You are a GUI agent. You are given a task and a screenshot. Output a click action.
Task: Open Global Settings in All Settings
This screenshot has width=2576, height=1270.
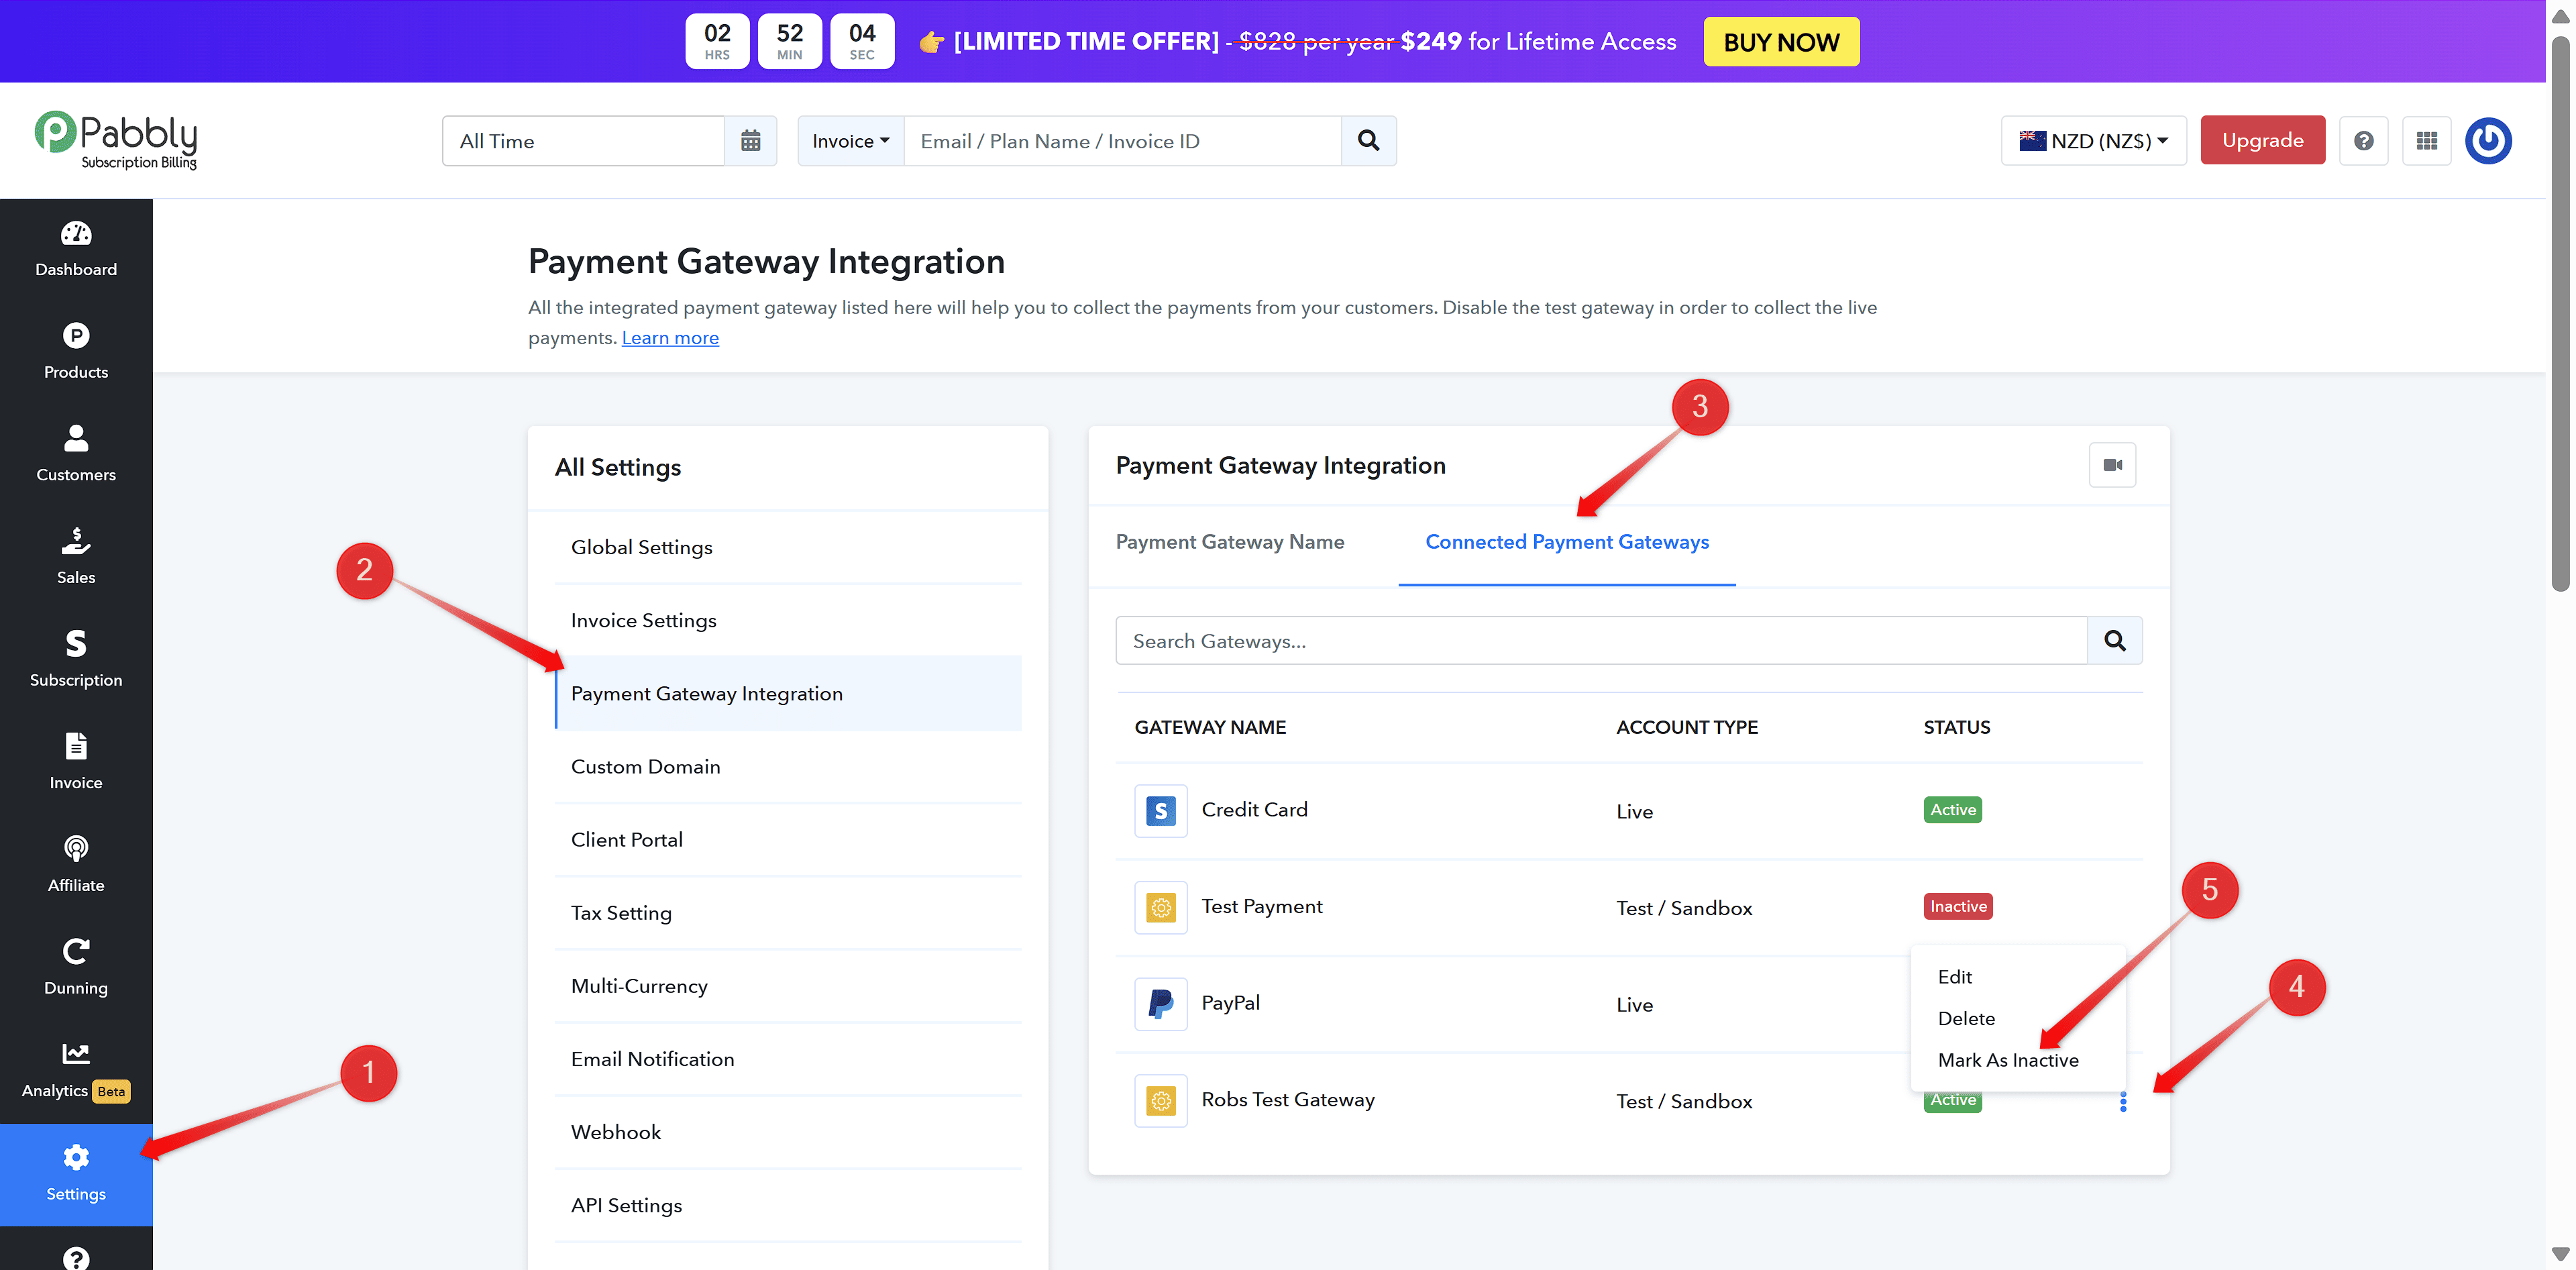pos(788,548)
